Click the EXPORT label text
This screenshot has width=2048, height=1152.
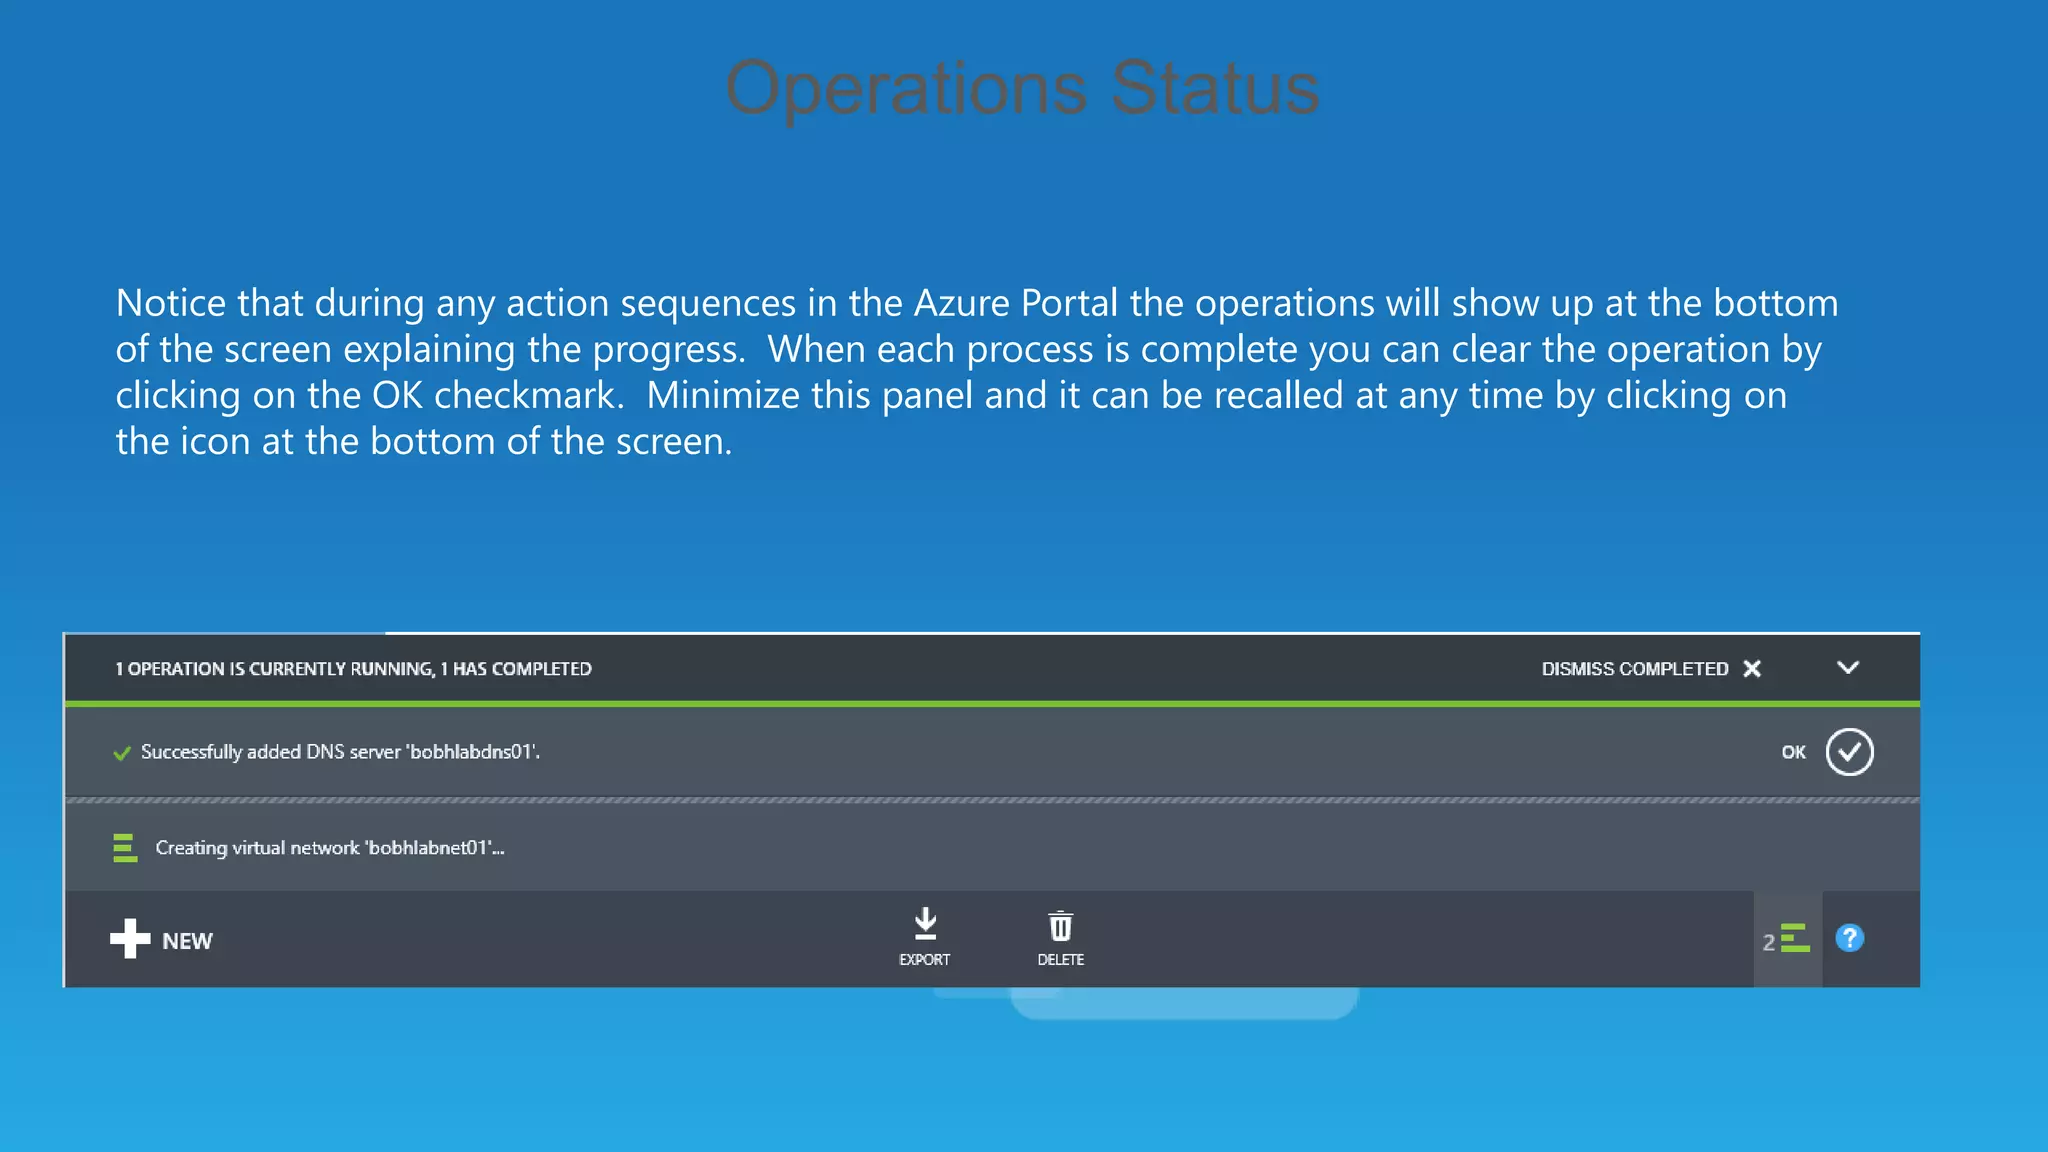click(925, 960)
